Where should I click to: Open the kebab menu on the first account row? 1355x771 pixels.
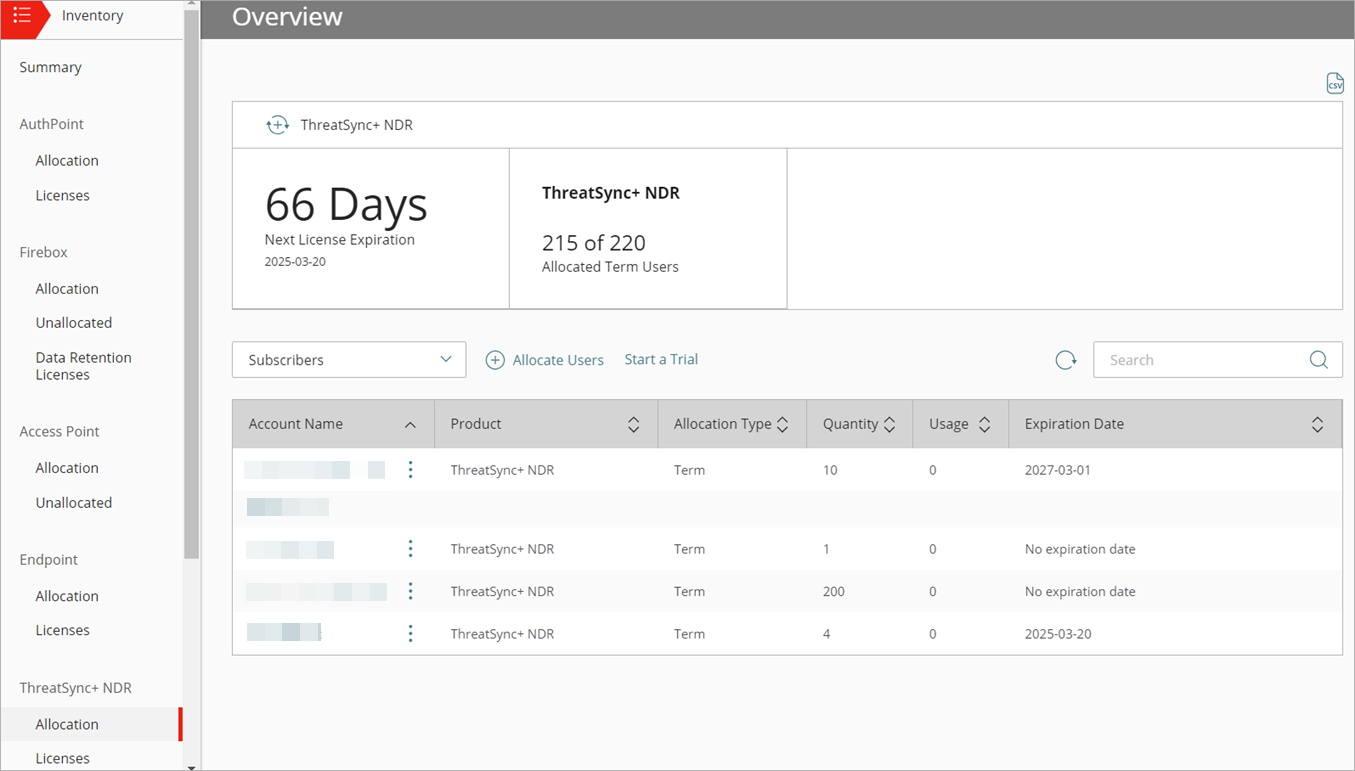(410, 468)
